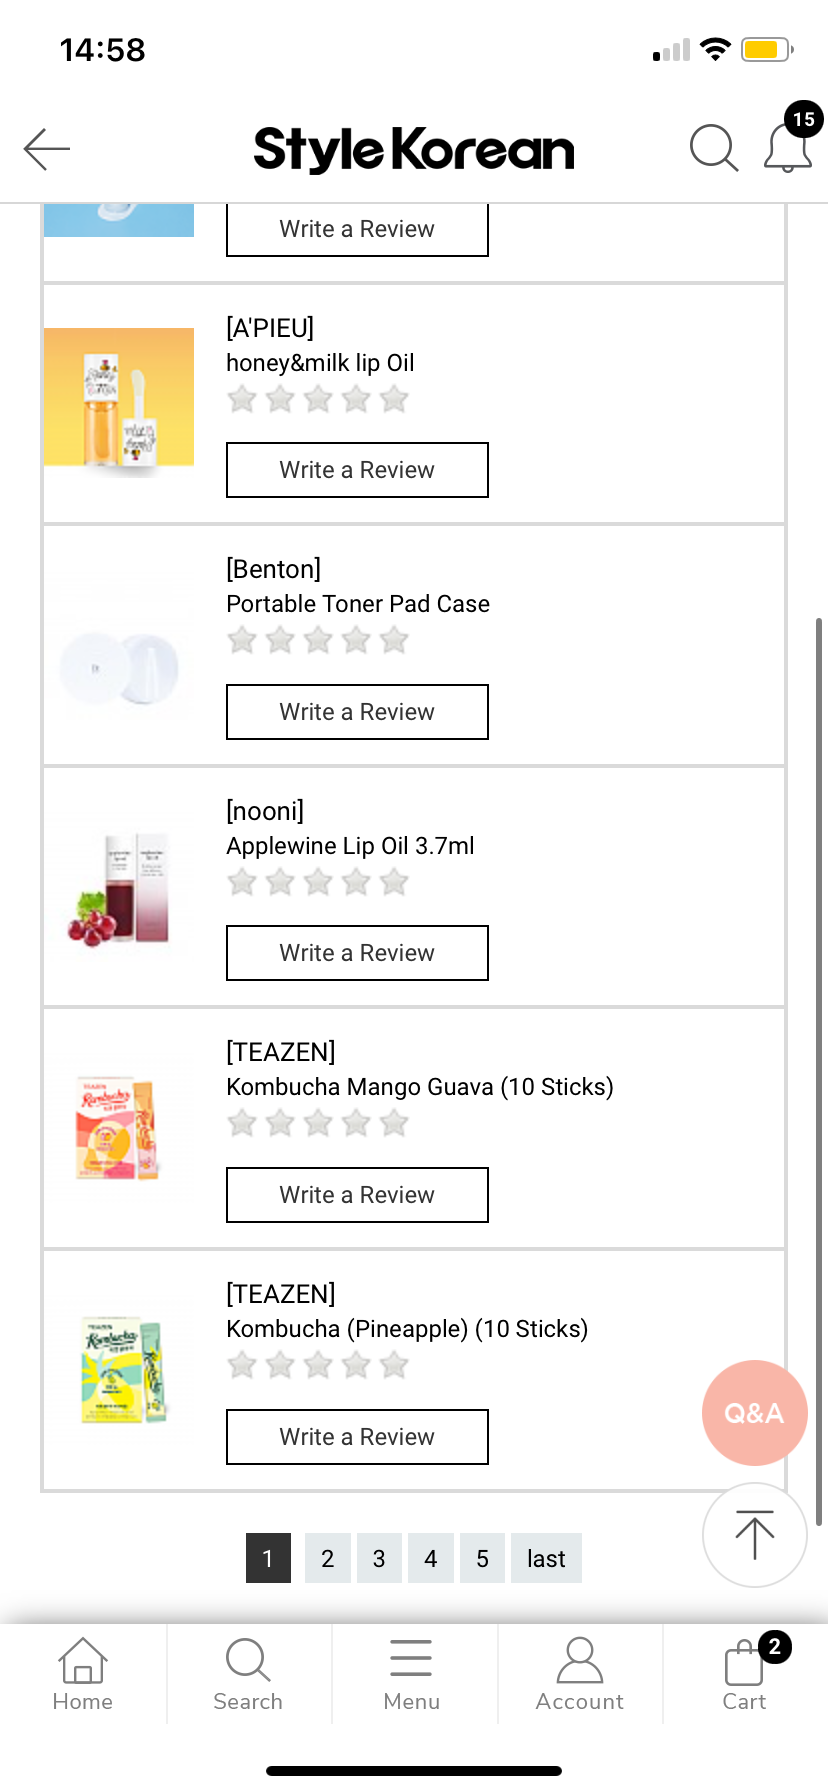Write a review for honey&milk lip Oil
Image resolution: width=828 pixels, height=1792 pixels.
357,470
